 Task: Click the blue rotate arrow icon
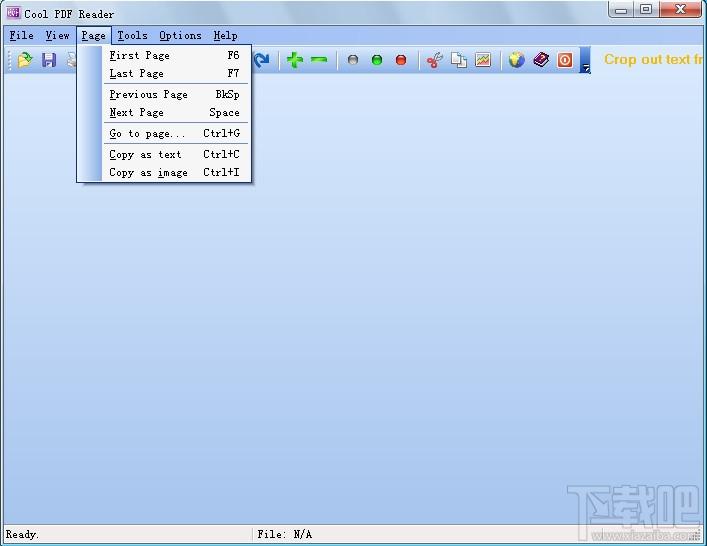(x=262, y=60)
